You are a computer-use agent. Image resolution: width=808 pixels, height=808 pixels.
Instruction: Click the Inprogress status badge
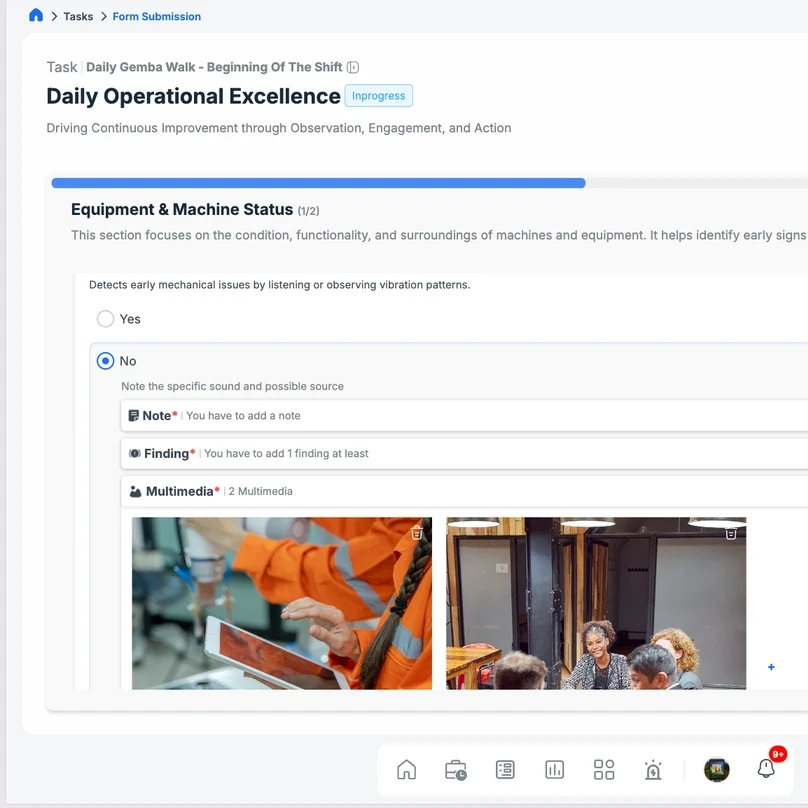[x=379, y=96]
